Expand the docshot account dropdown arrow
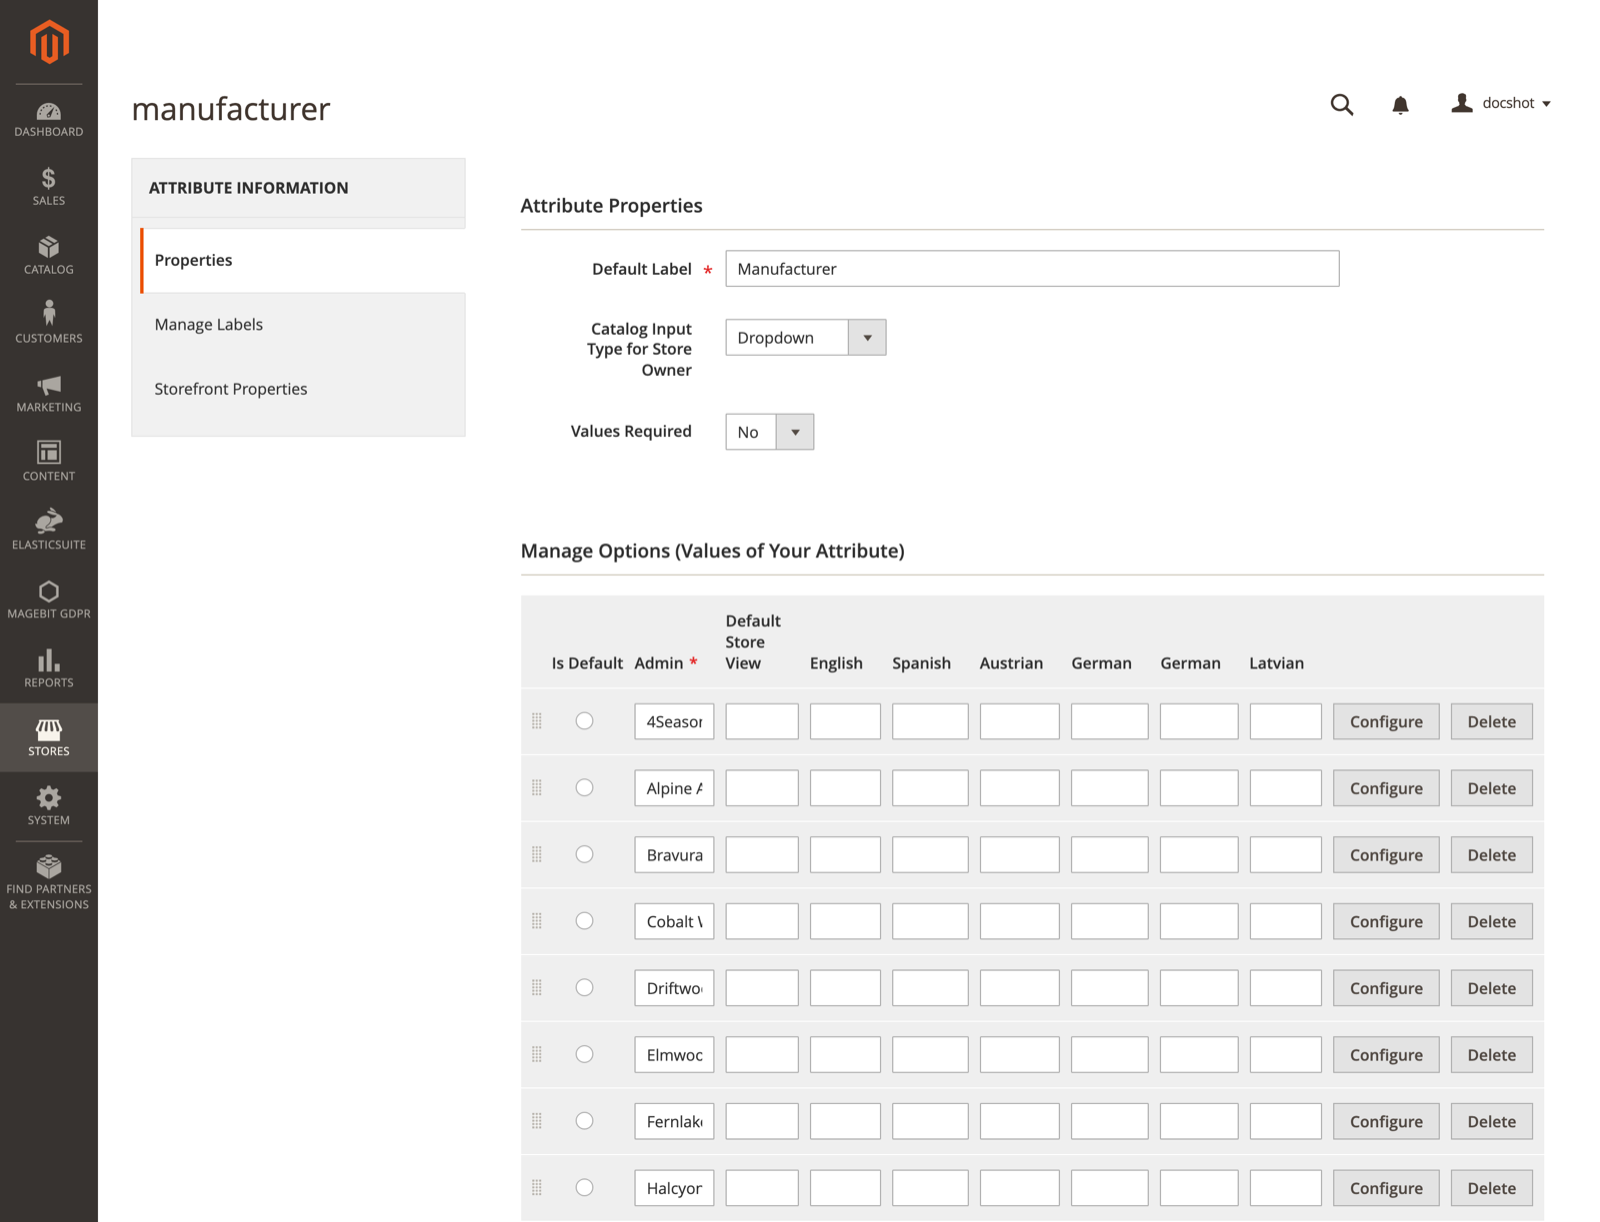1600x1222 pixels. pos(1546,104)
